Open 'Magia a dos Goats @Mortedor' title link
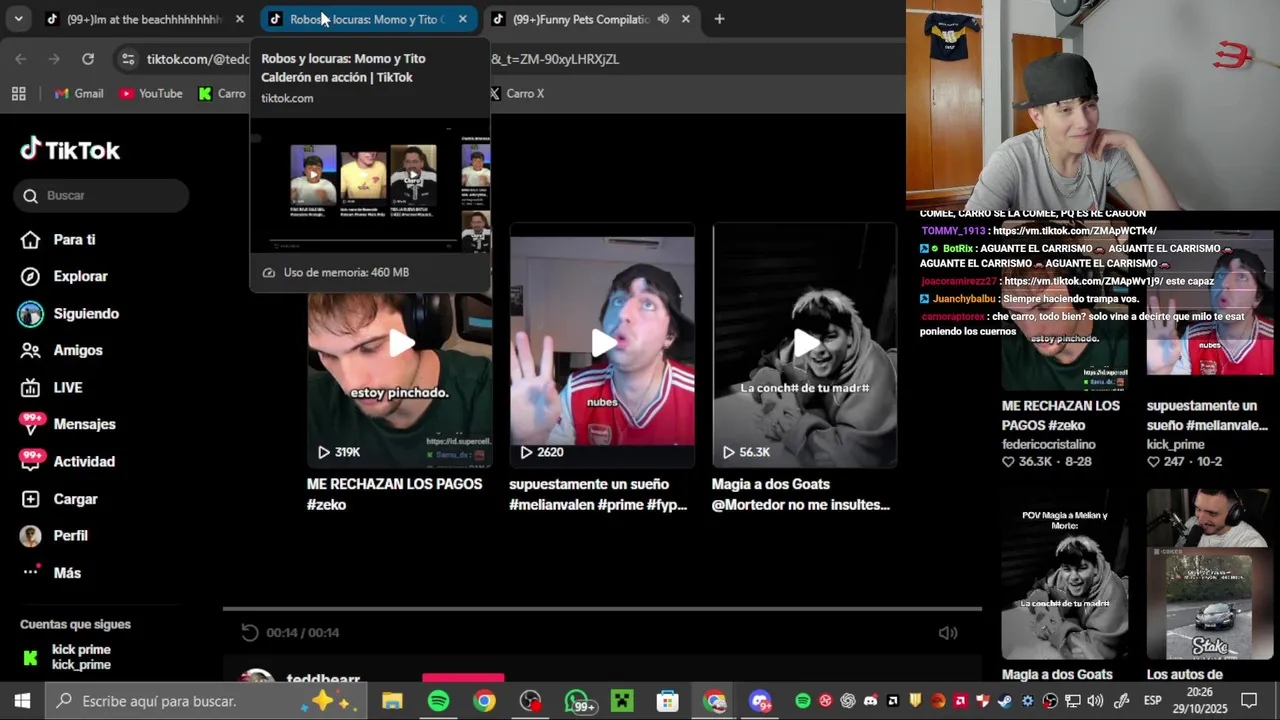The image size is (1280, 720). (801, 494)
